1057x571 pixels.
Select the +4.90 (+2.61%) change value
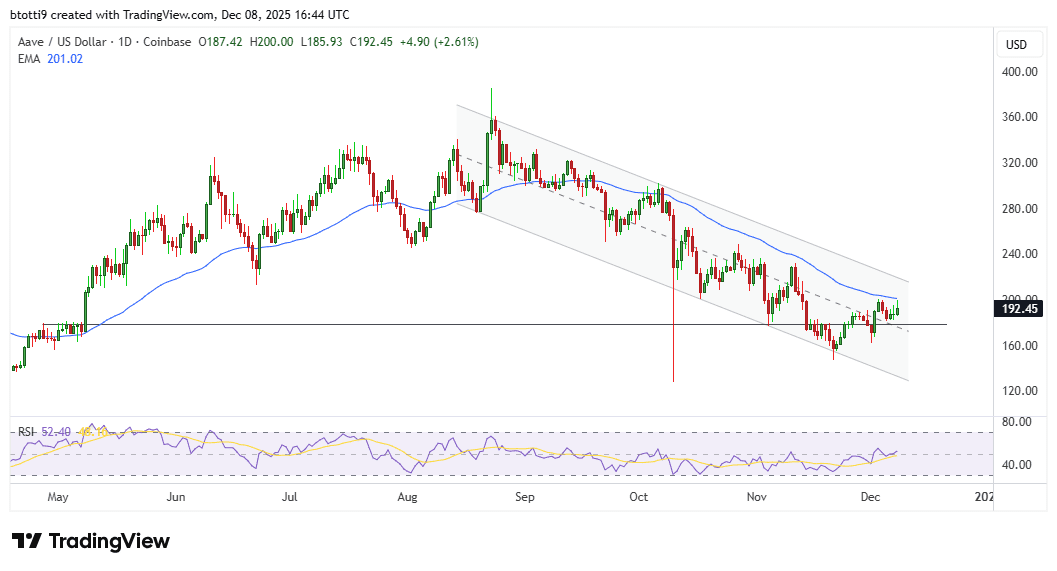440,42
